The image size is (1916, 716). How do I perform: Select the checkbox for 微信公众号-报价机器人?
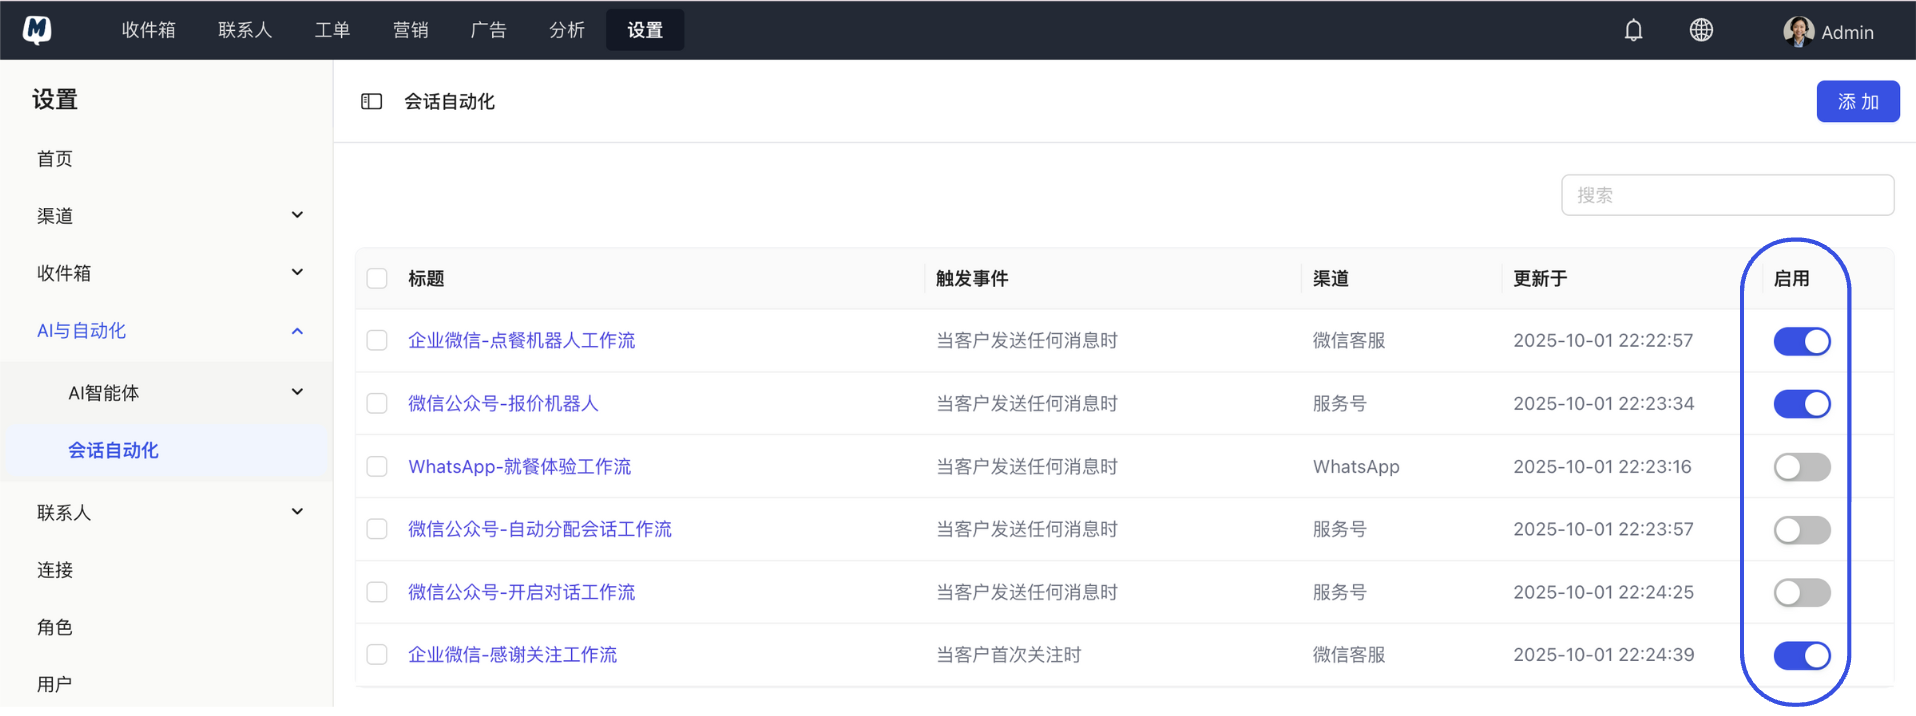377,404
